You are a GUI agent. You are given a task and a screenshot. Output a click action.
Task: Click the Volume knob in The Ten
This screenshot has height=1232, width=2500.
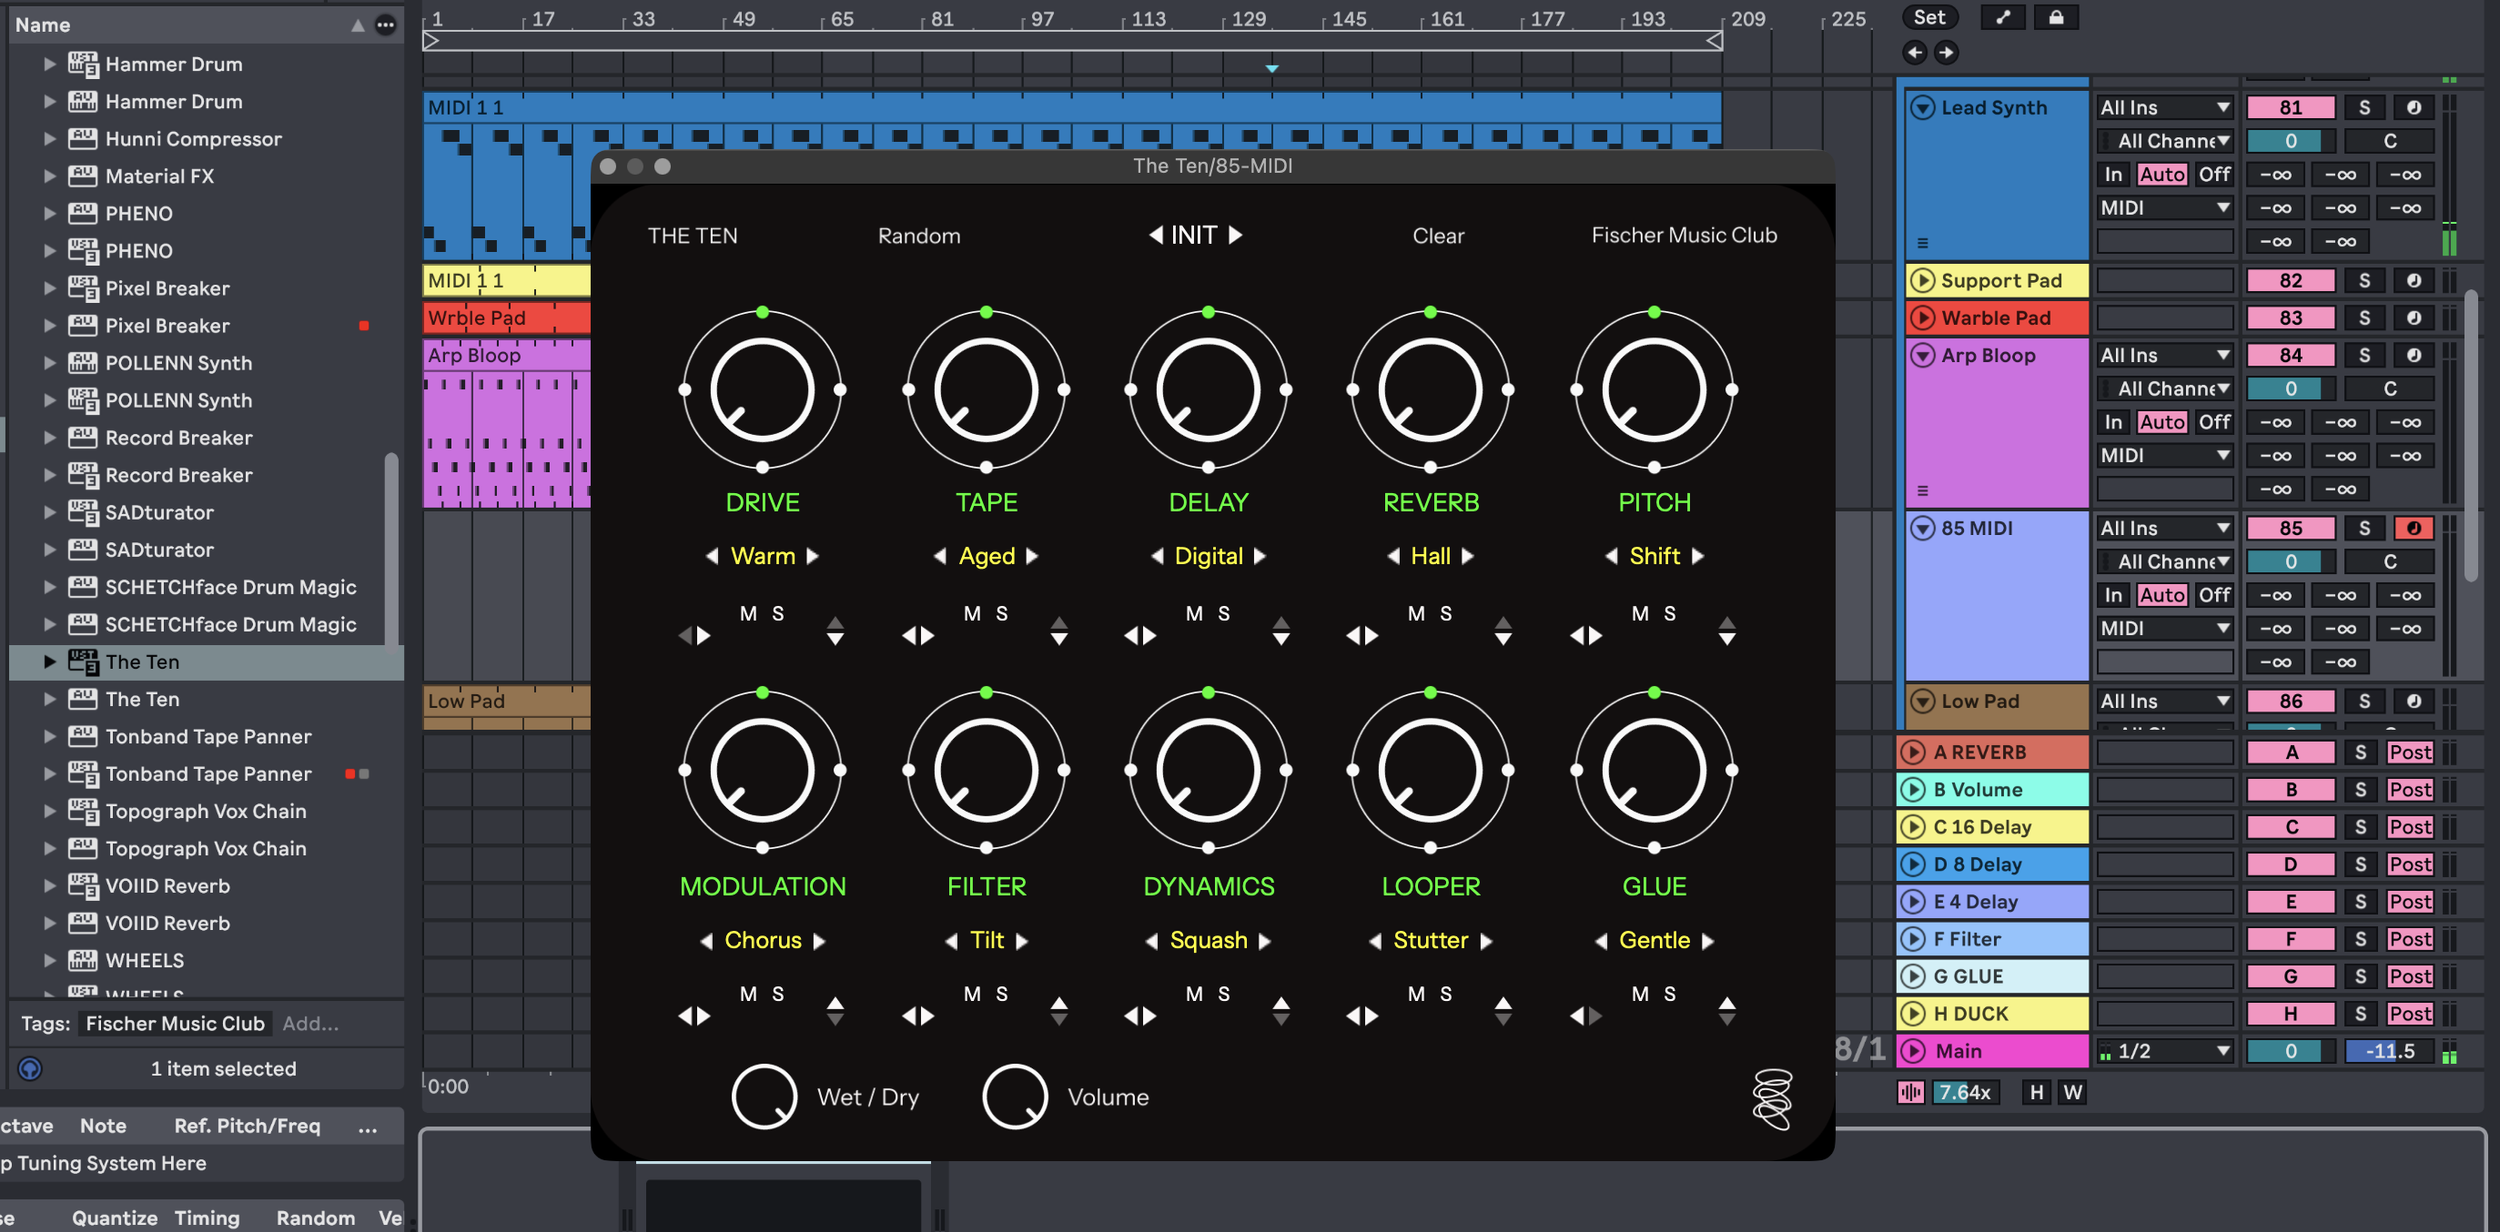[1015, 1097]
